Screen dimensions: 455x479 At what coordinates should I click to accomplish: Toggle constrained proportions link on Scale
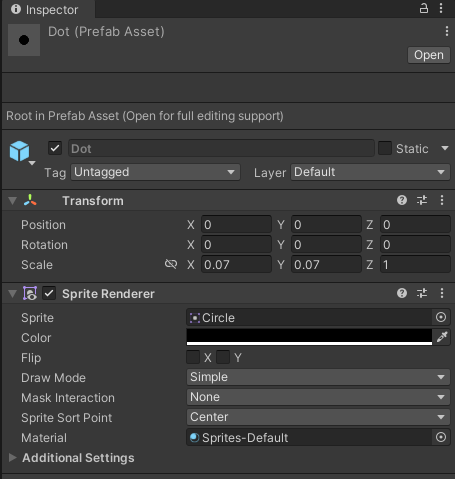(x=171, y=264)
